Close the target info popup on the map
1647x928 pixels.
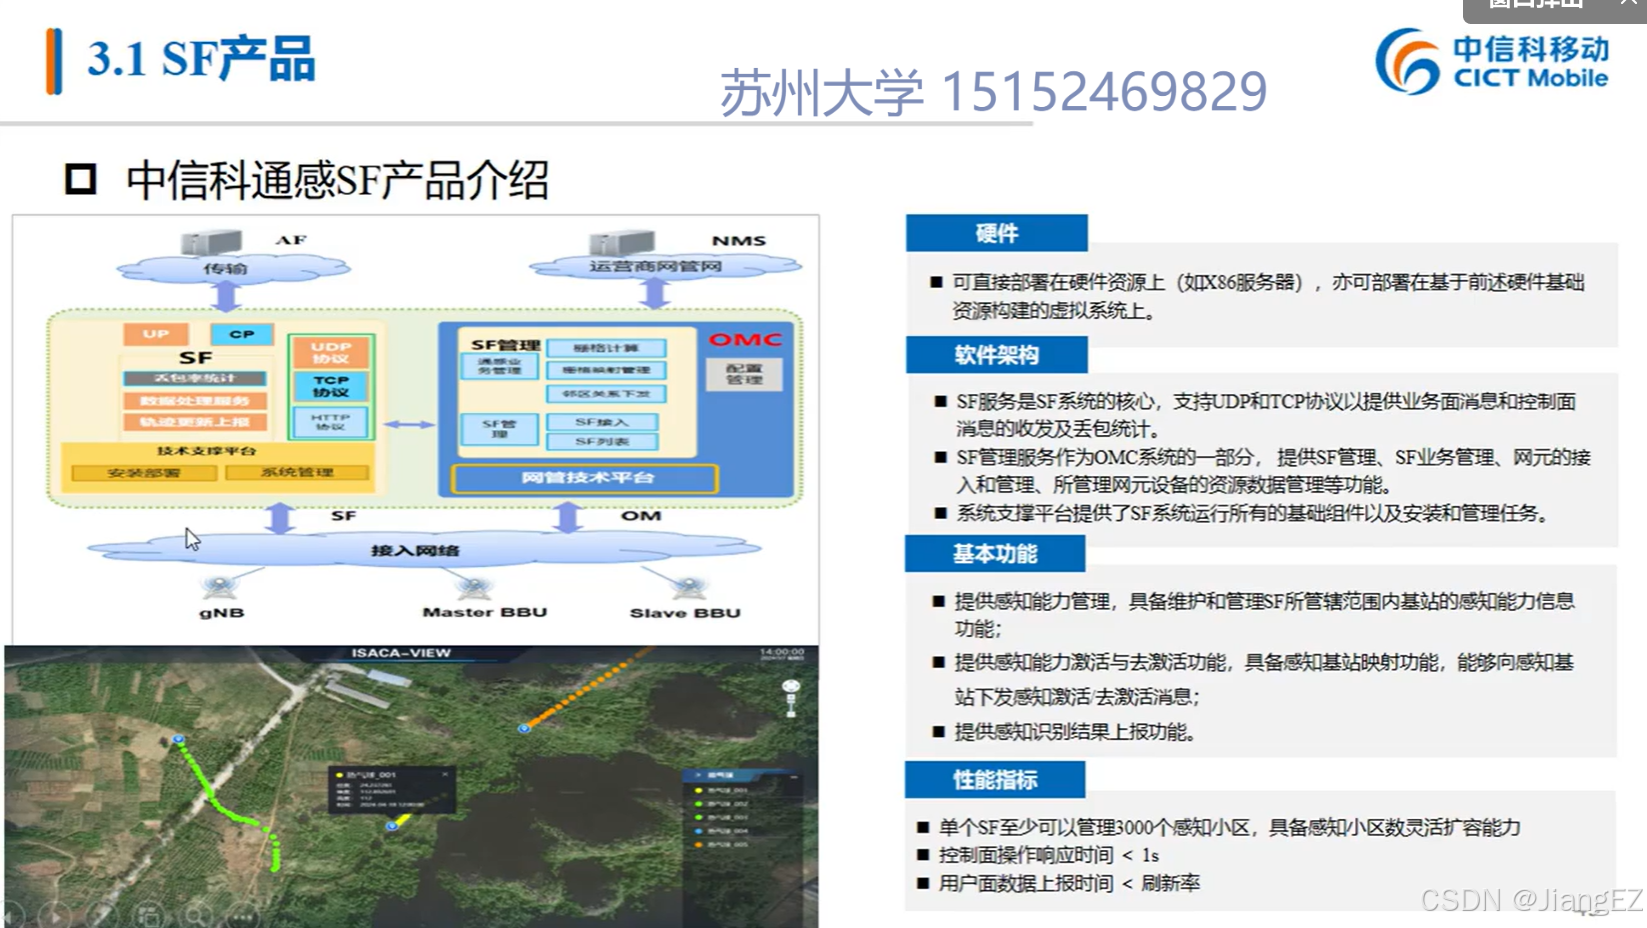(x=445, y=774)
